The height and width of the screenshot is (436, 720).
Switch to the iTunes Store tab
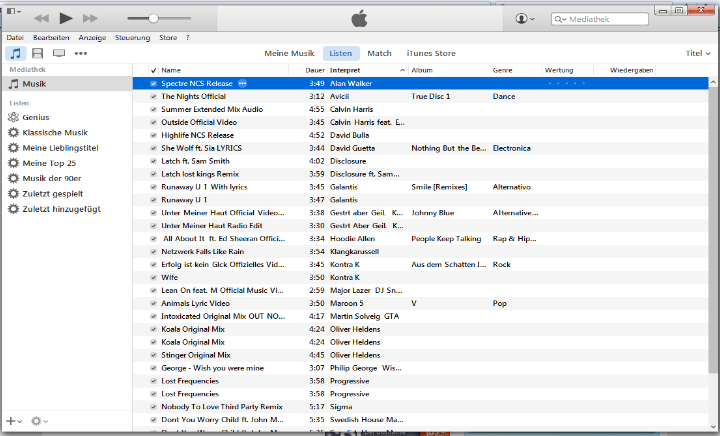(431, 53)
